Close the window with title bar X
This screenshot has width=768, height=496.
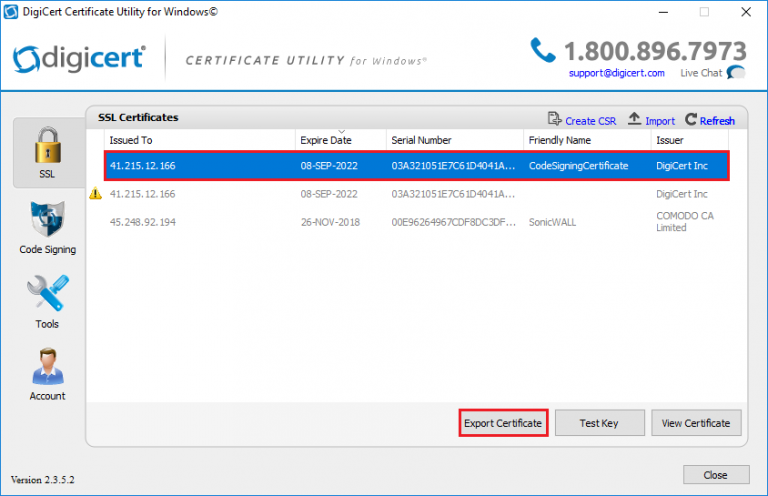pos(746,12)
